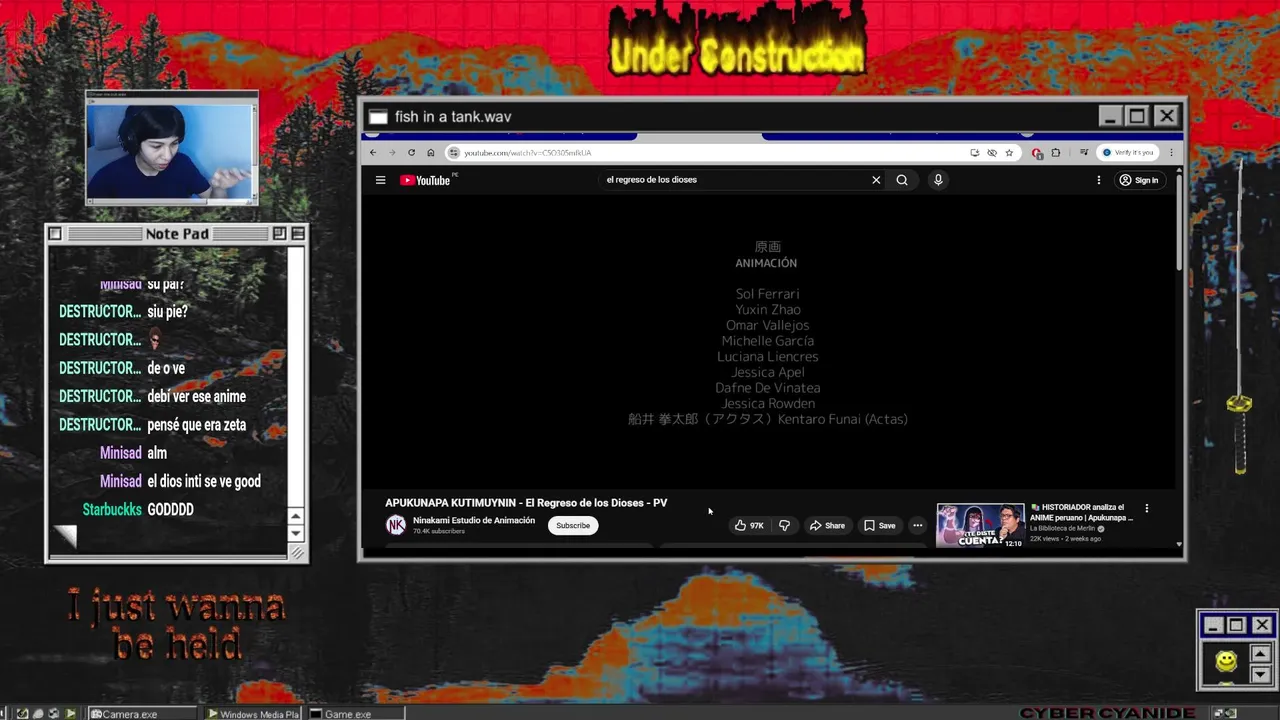This screenshot has width=1280, height=720.
Task: Open options menu for the recommended video
Action: pos(1147,508)
